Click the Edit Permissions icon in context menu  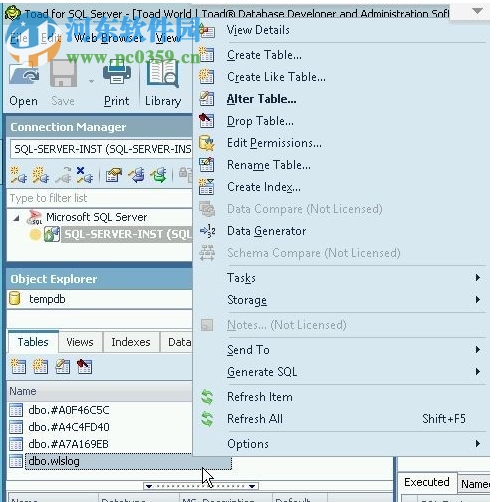[207, 143]
